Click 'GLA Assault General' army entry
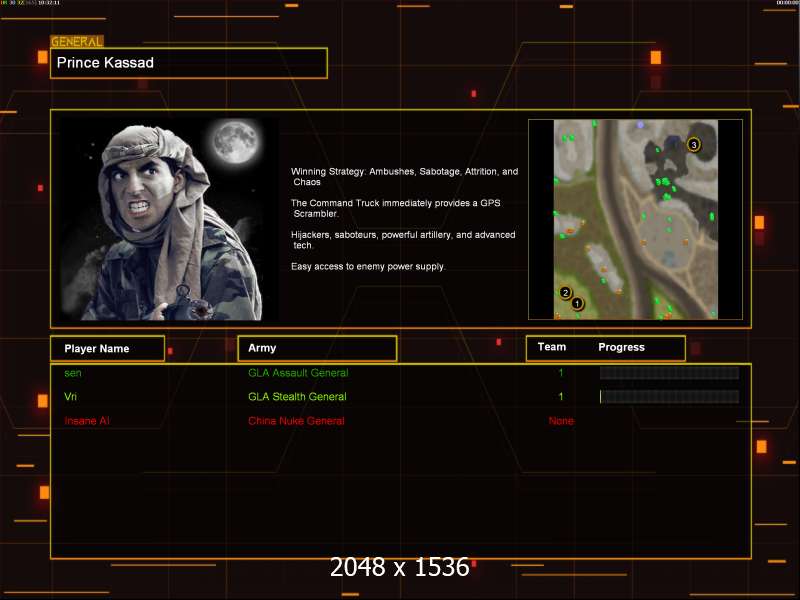This screenshot has height=600, width=800. (298, 373)
